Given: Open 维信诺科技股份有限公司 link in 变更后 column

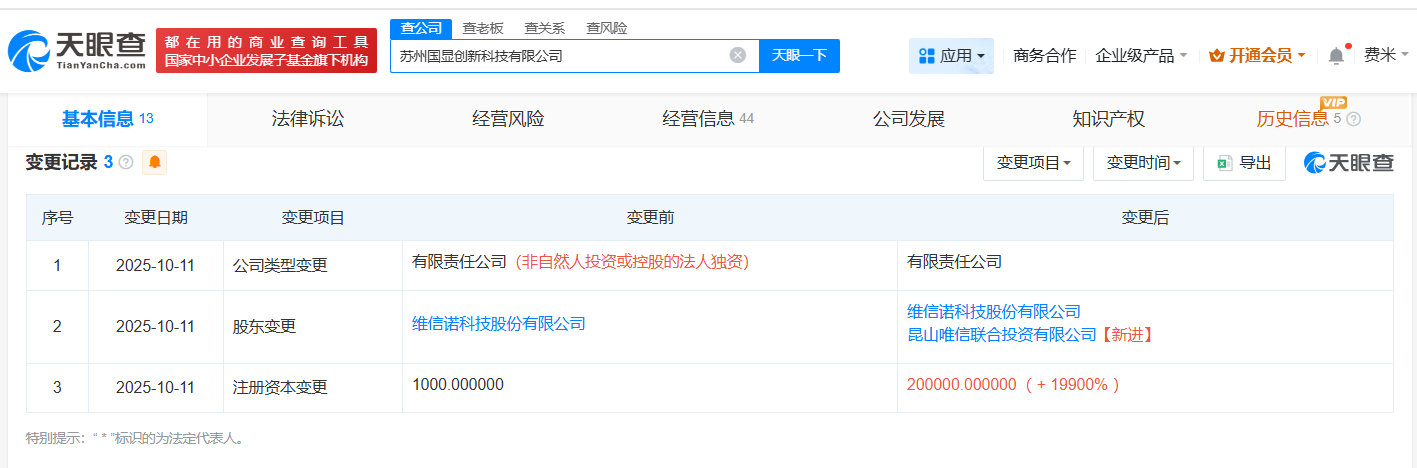Looking at the screenshot, I should (x=994, y=312).
